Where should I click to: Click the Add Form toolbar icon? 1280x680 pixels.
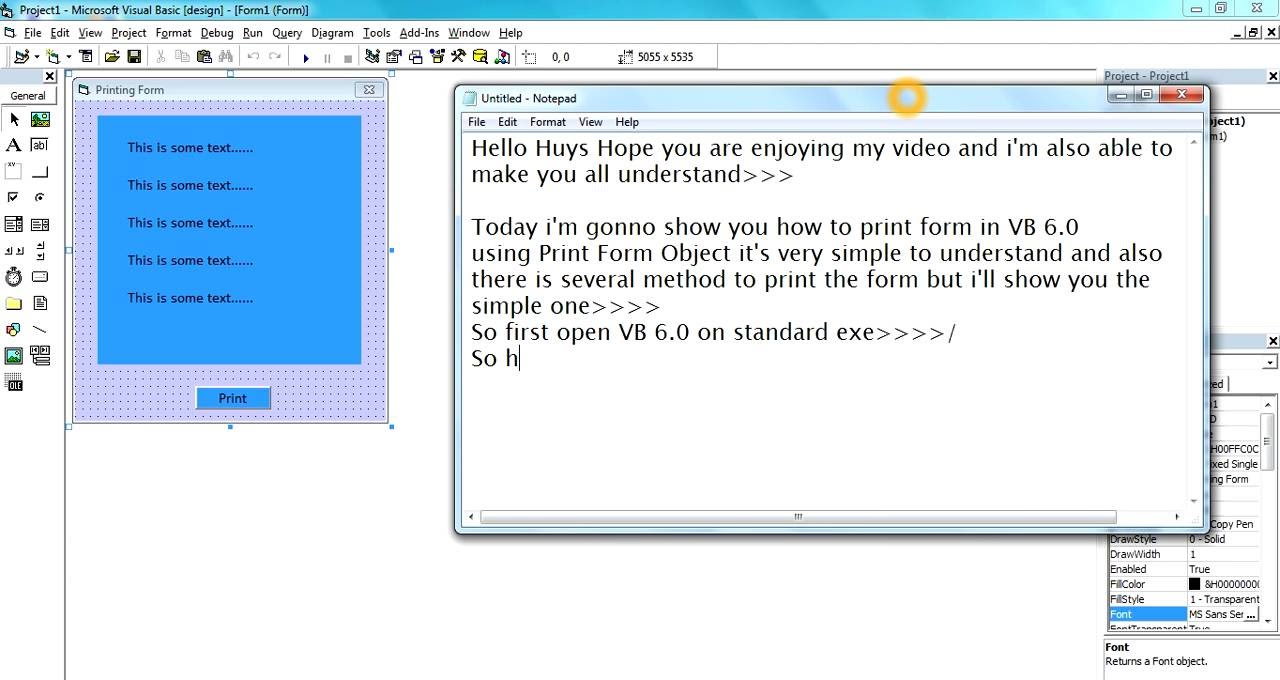pos(53,57)
